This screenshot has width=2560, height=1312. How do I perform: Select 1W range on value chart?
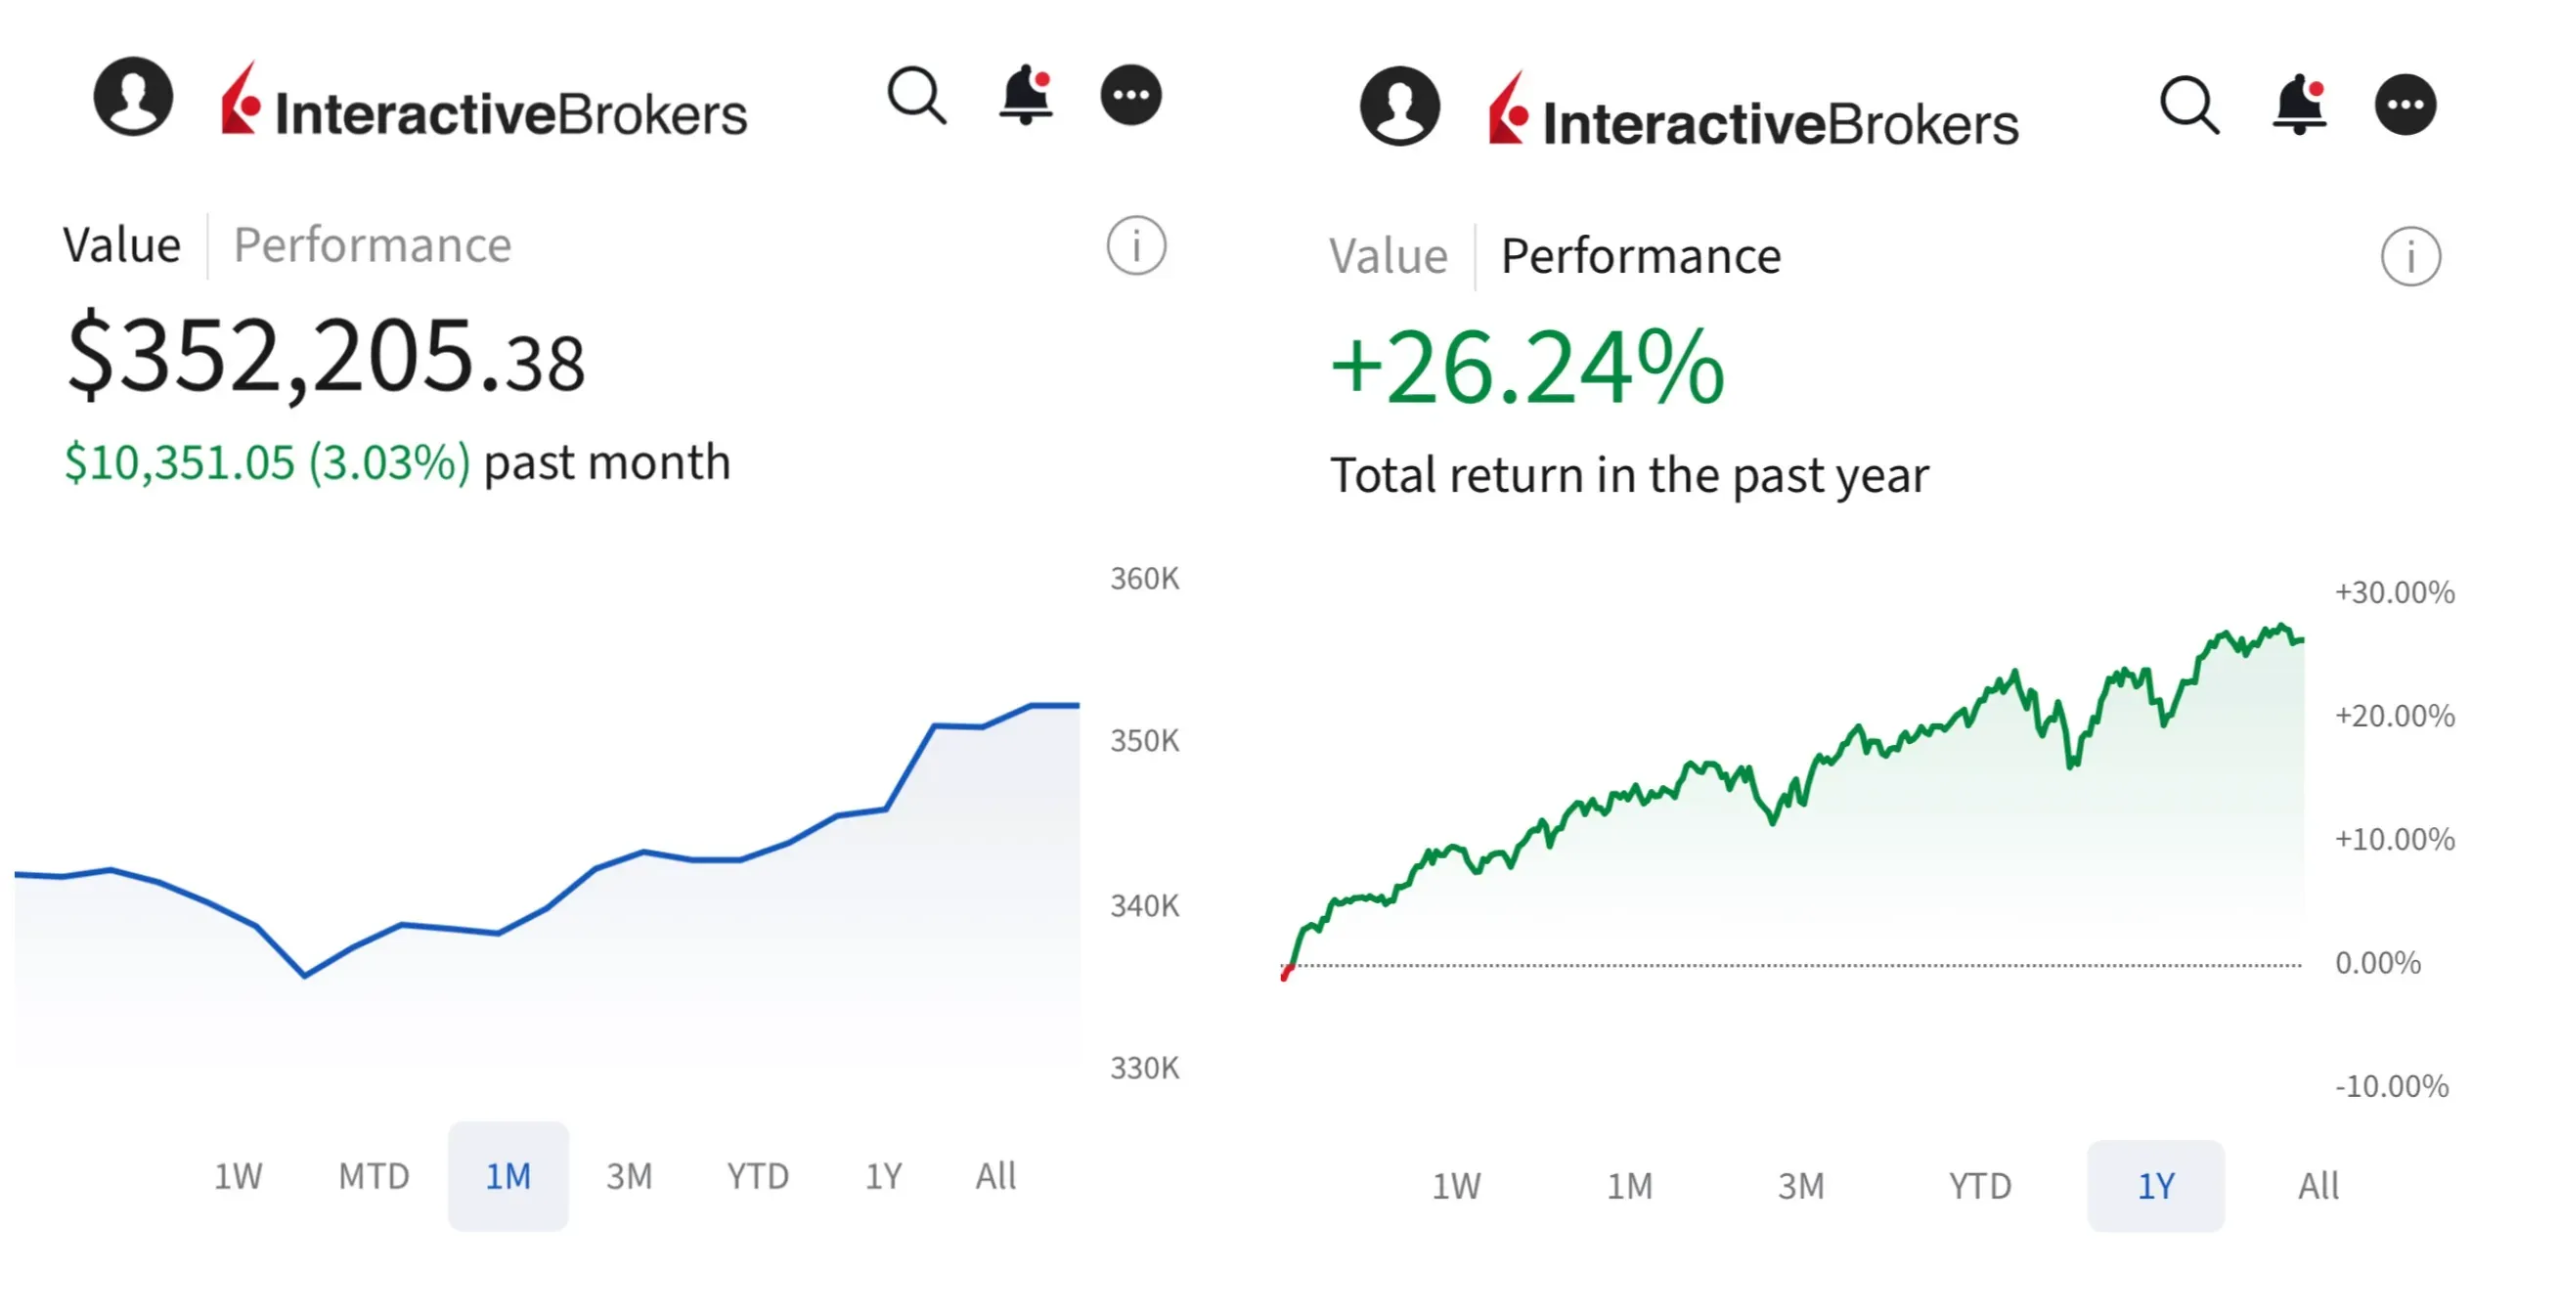tap(238, 1176)
